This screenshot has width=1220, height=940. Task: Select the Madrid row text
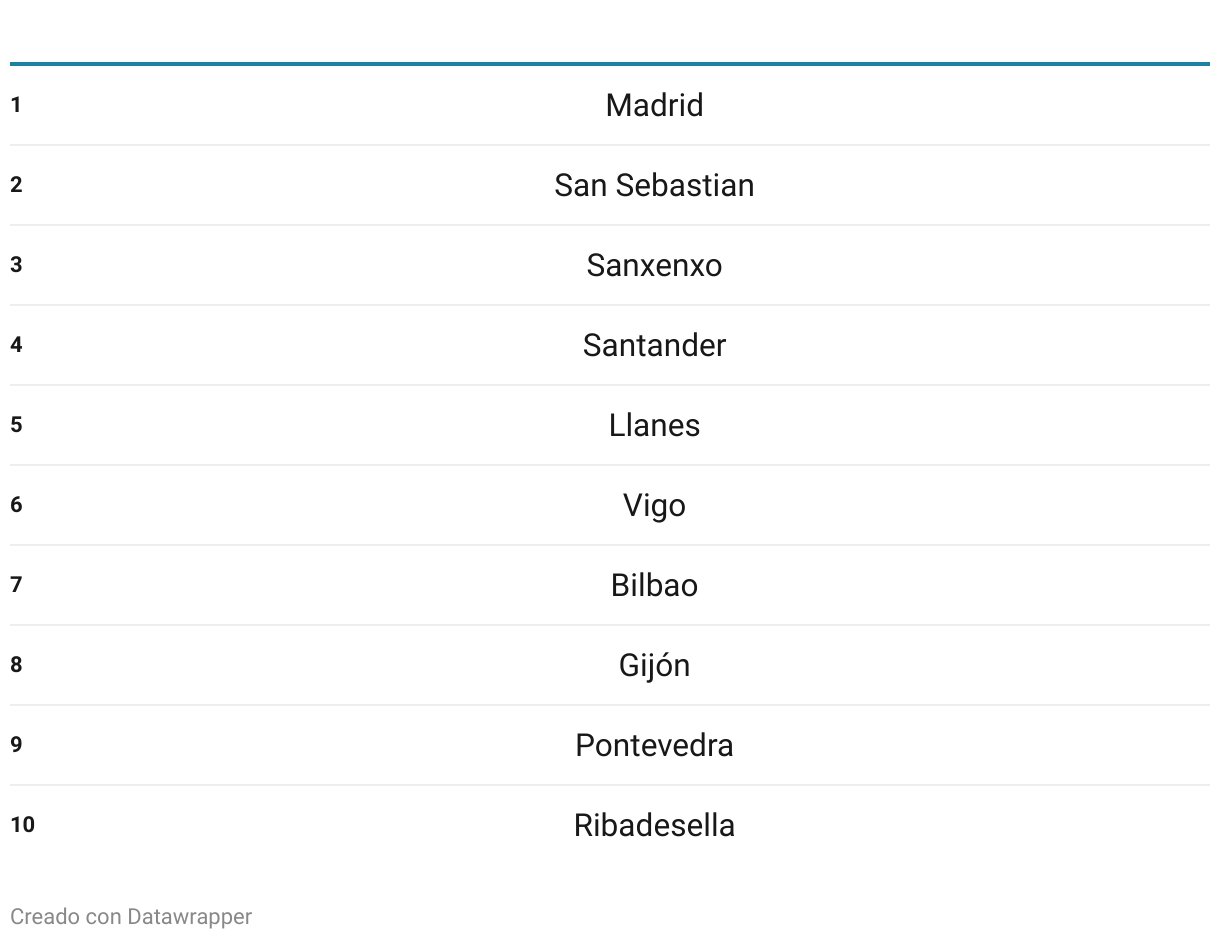coord(654,105)
